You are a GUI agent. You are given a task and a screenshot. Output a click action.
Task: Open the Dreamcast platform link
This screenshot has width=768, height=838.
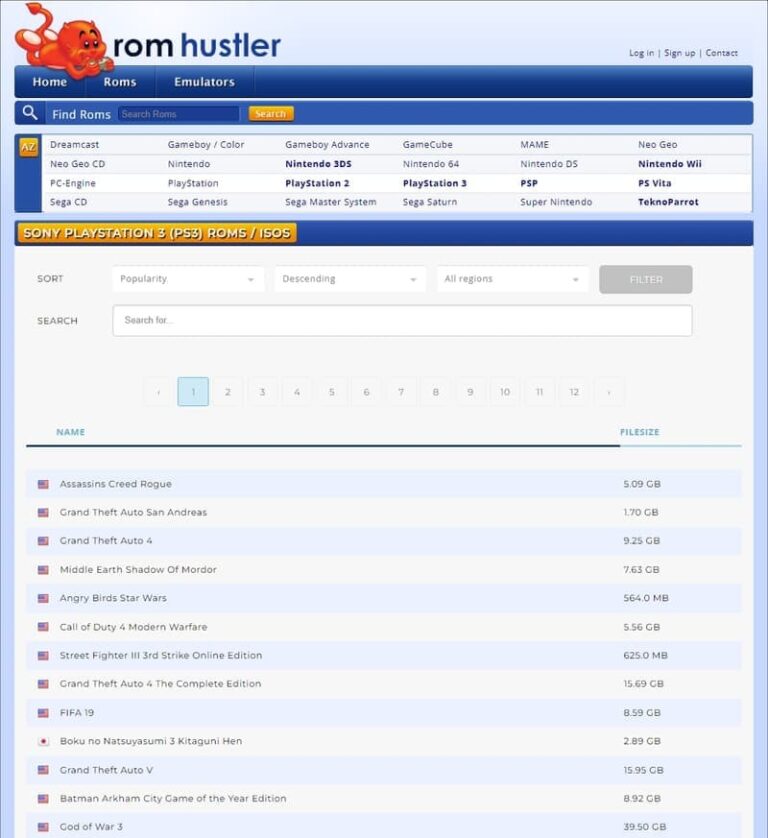74,145
